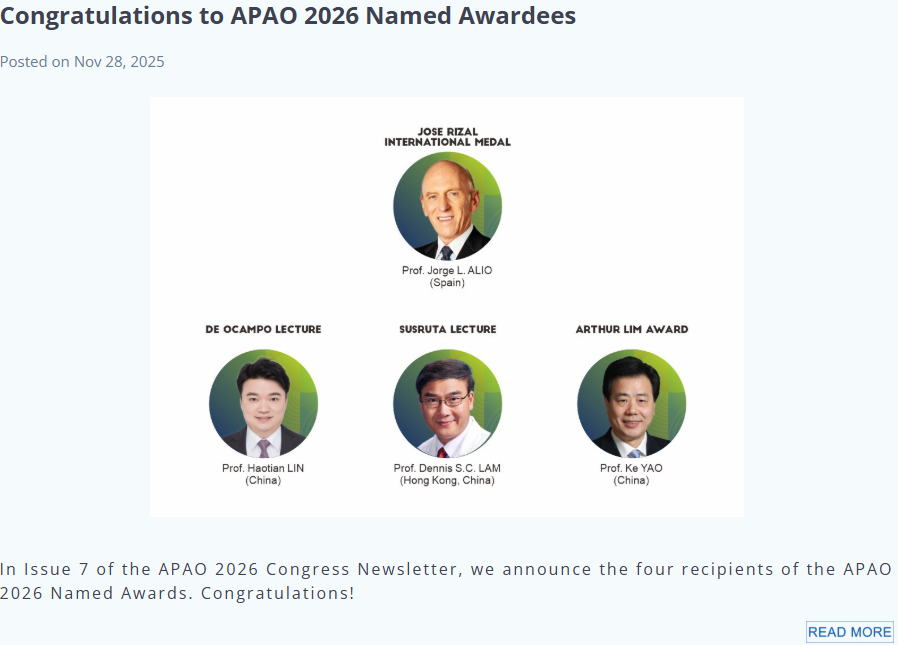Click the (Hong Kong, China) country label
This screenshot has width=898, height=645.
[x=447, y=480]
